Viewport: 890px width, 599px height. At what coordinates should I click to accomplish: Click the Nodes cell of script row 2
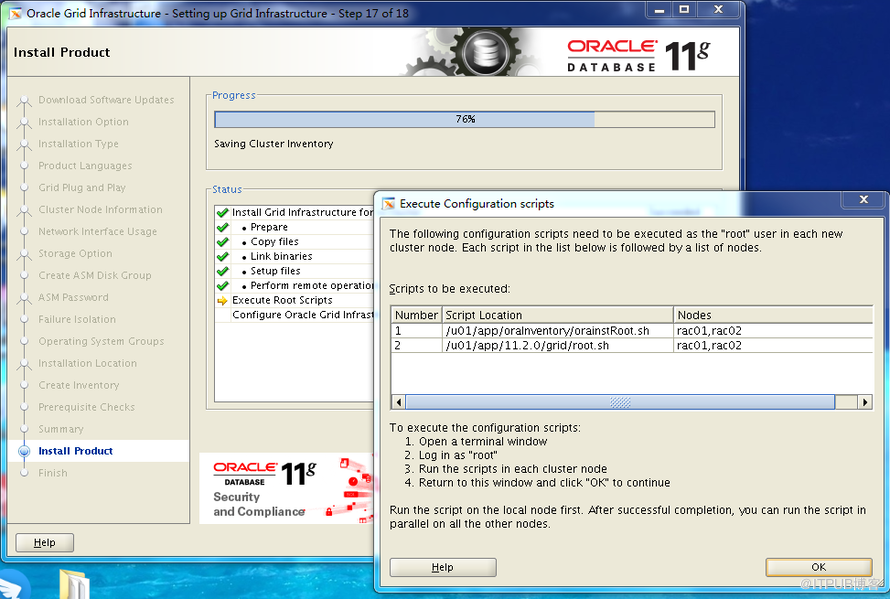773,345
